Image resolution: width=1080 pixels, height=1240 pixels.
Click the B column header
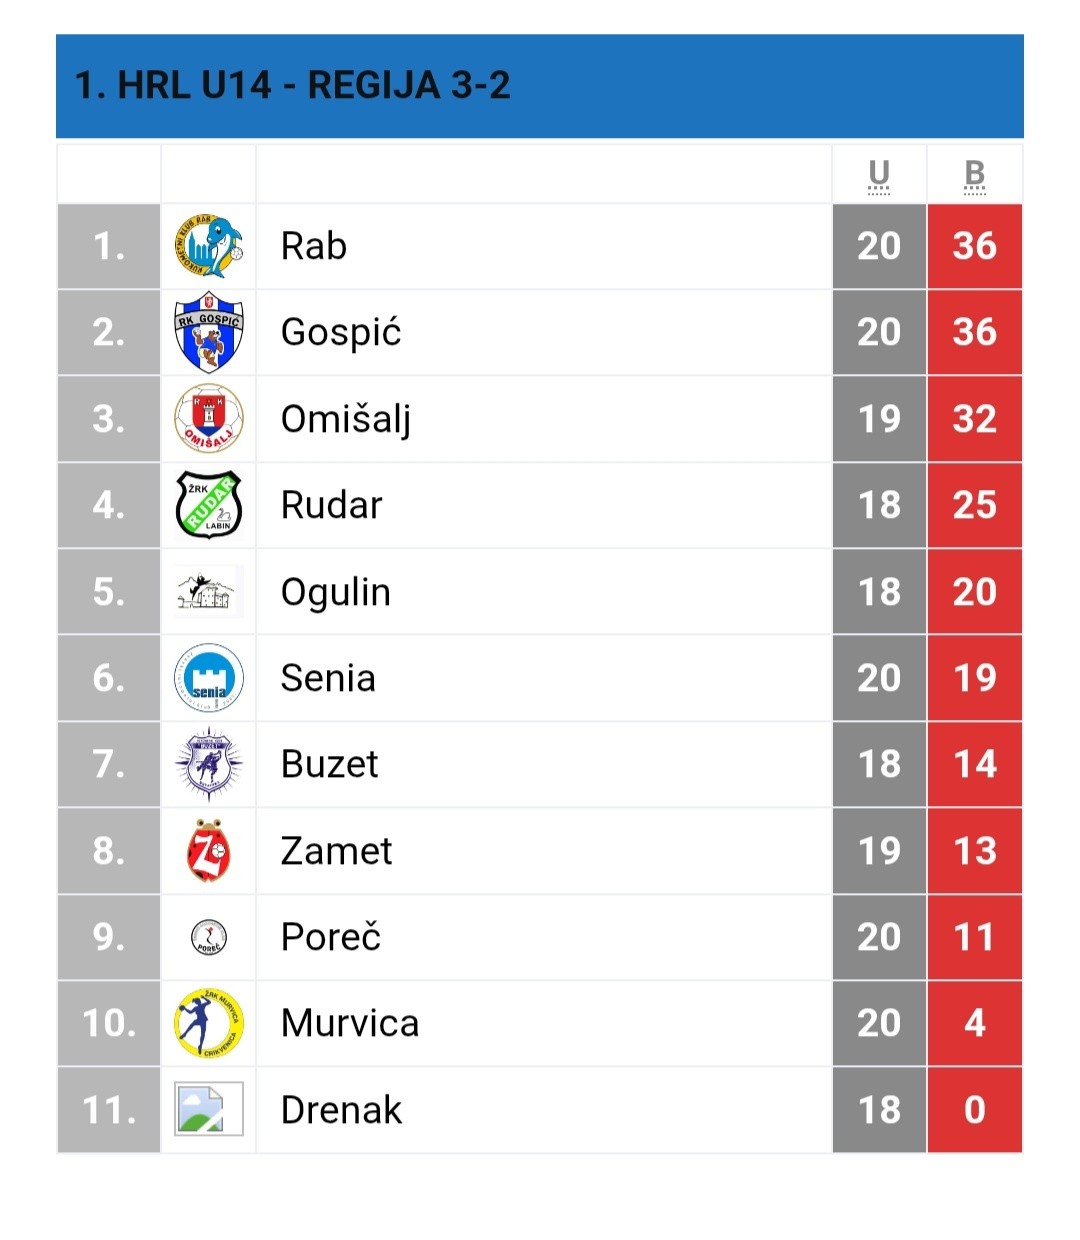click(975, 174)
